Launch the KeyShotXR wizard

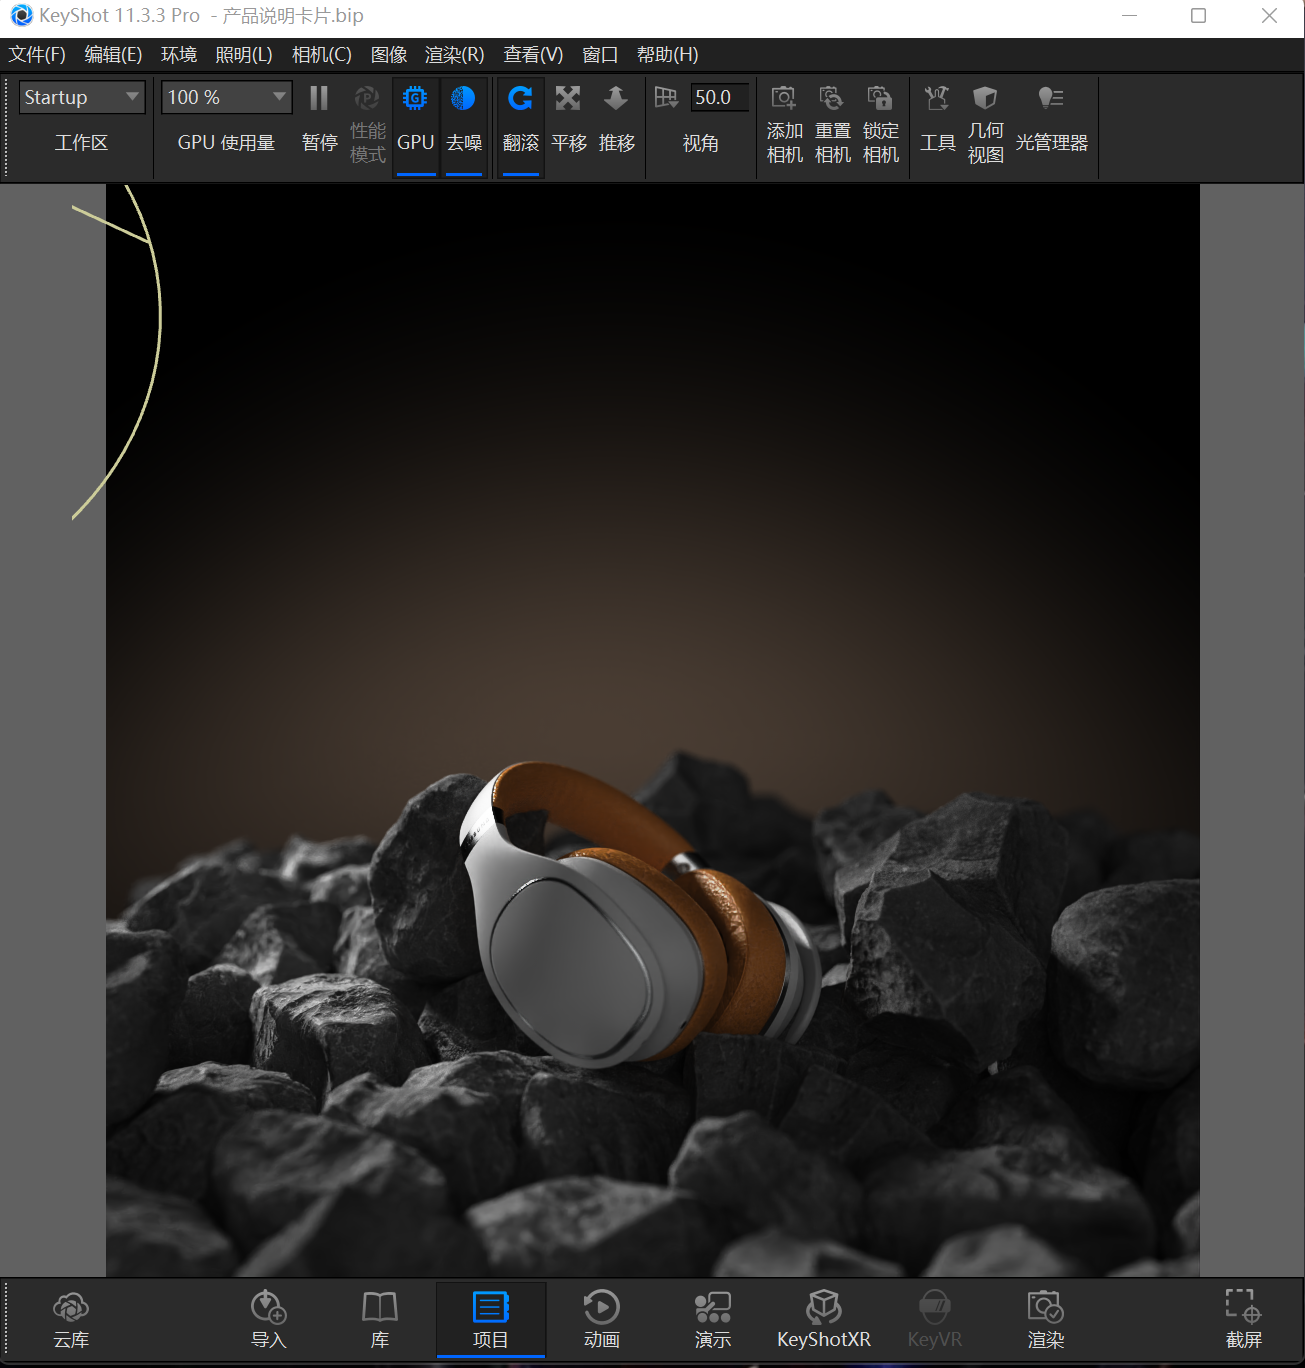823,1319
